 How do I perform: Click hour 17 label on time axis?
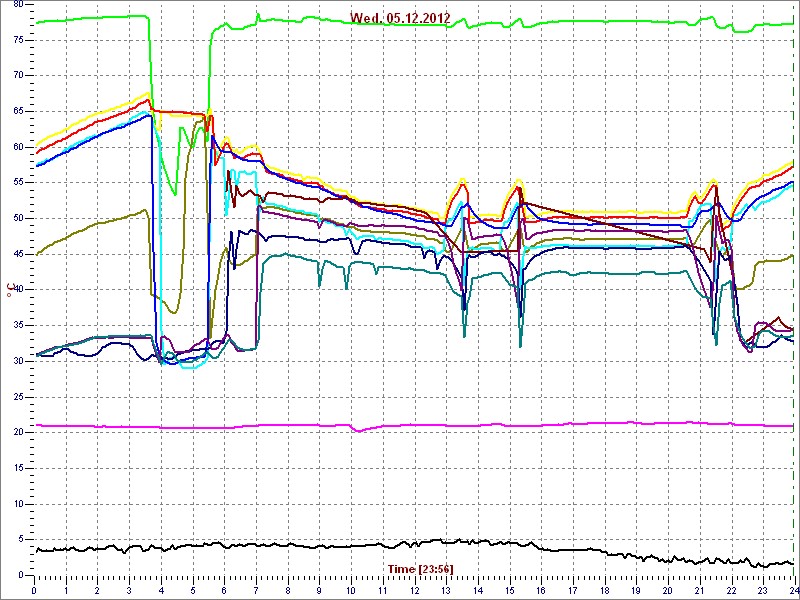[573, 588]
